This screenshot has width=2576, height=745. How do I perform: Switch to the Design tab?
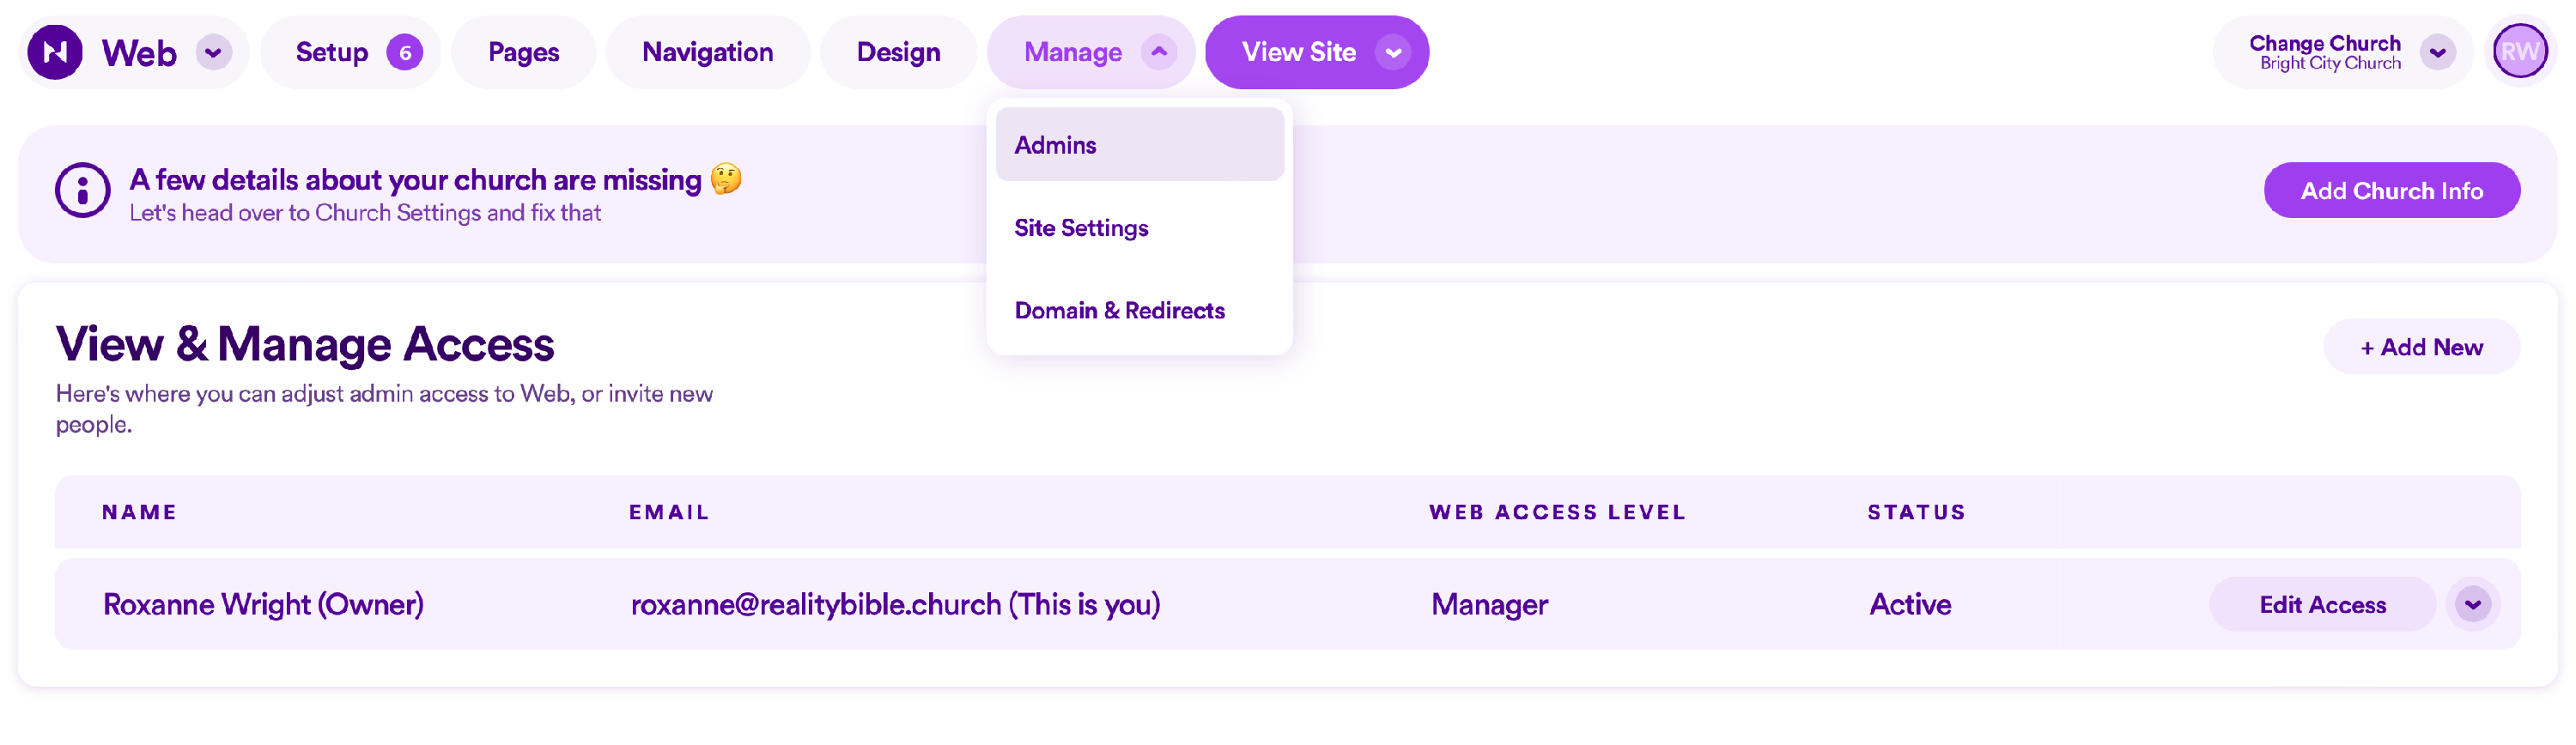898,51
